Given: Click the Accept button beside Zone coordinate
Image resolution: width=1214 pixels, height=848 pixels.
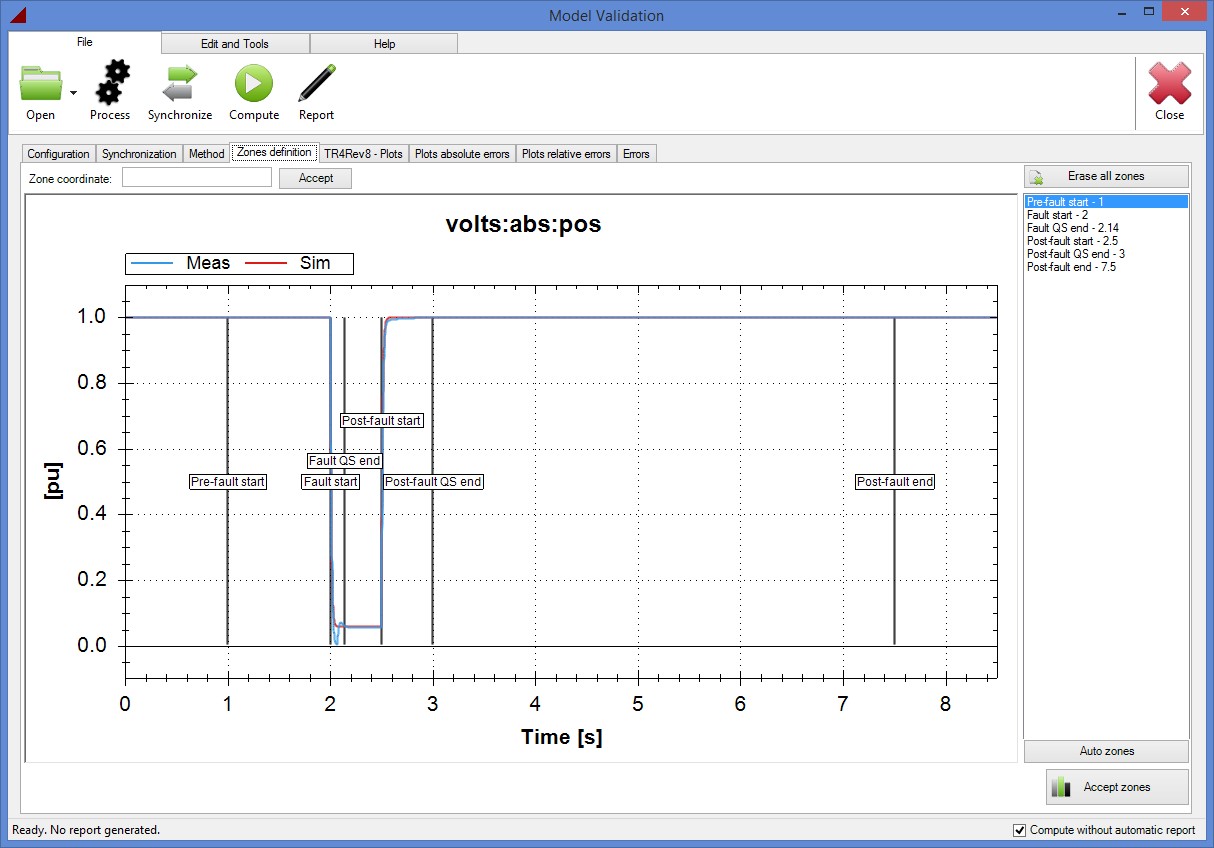Looking at the screenshot, I should pos(316,178).
